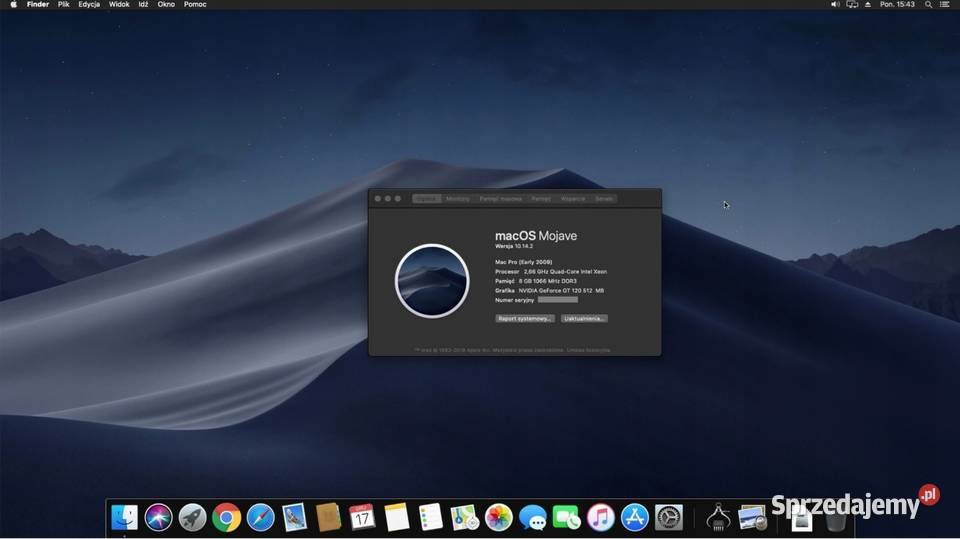
Task: Open System Information calipers icon in Dock
Action: point(718,518)
